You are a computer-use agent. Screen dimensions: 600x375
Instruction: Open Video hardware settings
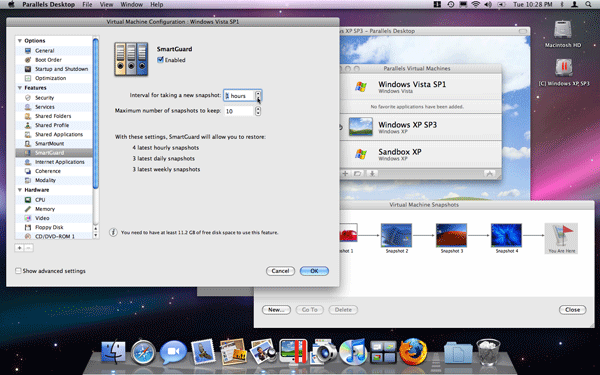54,218
